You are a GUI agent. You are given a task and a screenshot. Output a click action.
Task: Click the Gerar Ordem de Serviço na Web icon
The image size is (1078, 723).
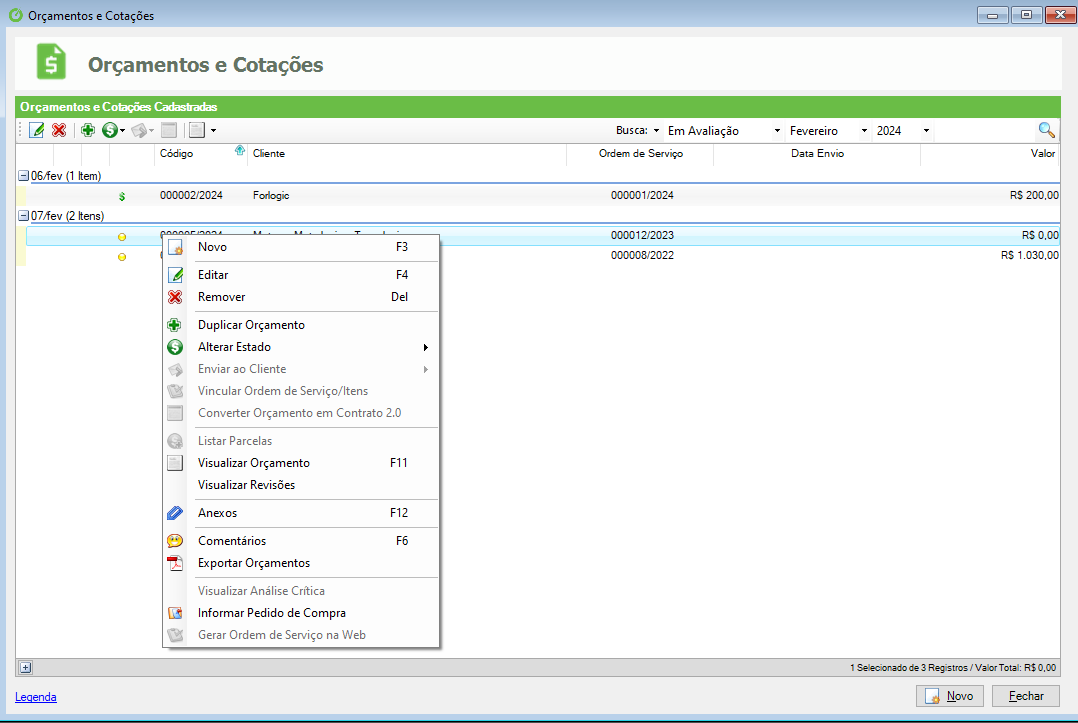tap(175, 635)
